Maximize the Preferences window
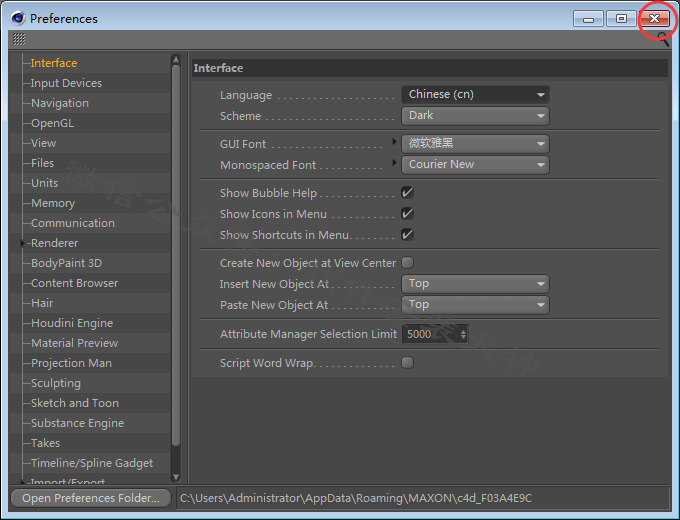Viewport: 680px width, 520px height. tap(621, 19)
